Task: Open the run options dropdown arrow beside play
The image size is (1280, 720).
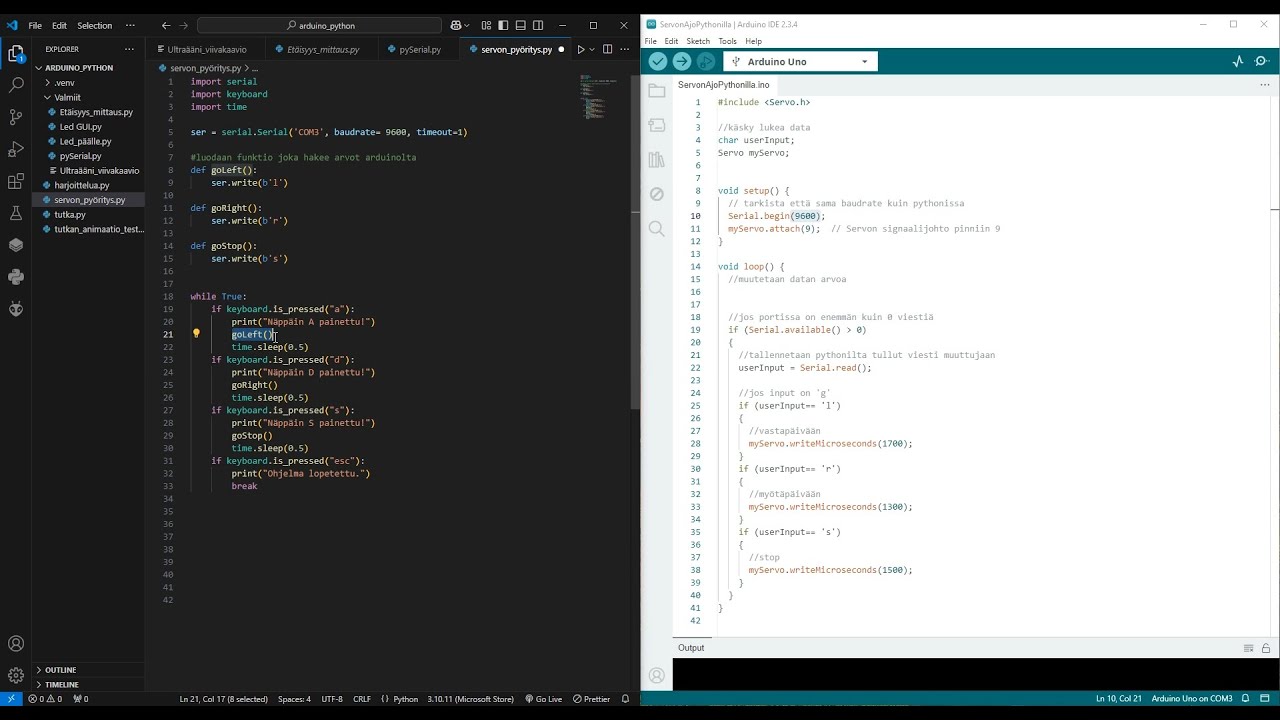Action: 592,49
